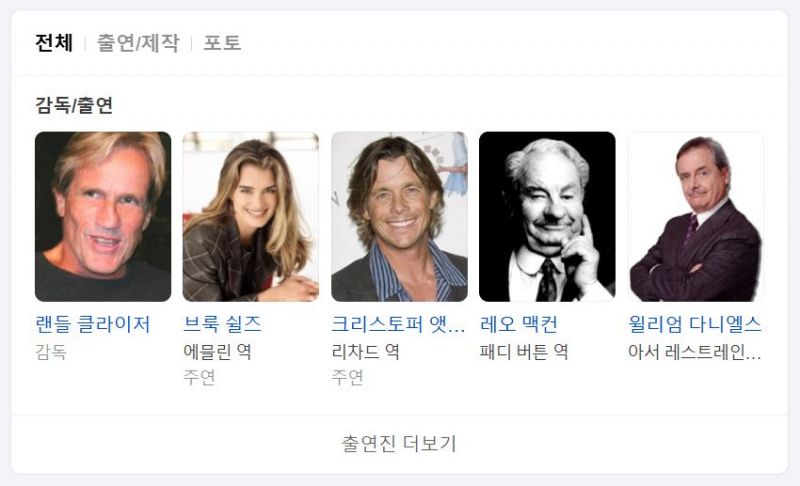Open the 레오 맥컨 name link
The width and height of the screenshot is (800, 486).
coord(519,324)
